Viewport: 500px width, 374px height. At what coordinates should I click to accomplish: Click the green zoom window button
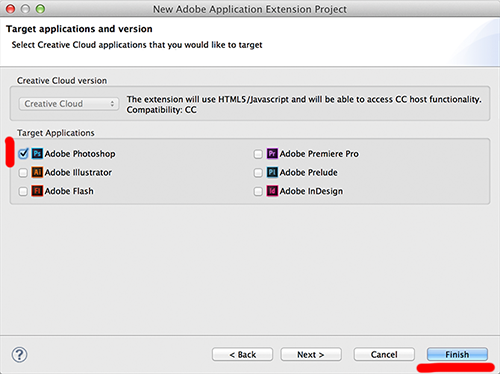pos(40,9)
